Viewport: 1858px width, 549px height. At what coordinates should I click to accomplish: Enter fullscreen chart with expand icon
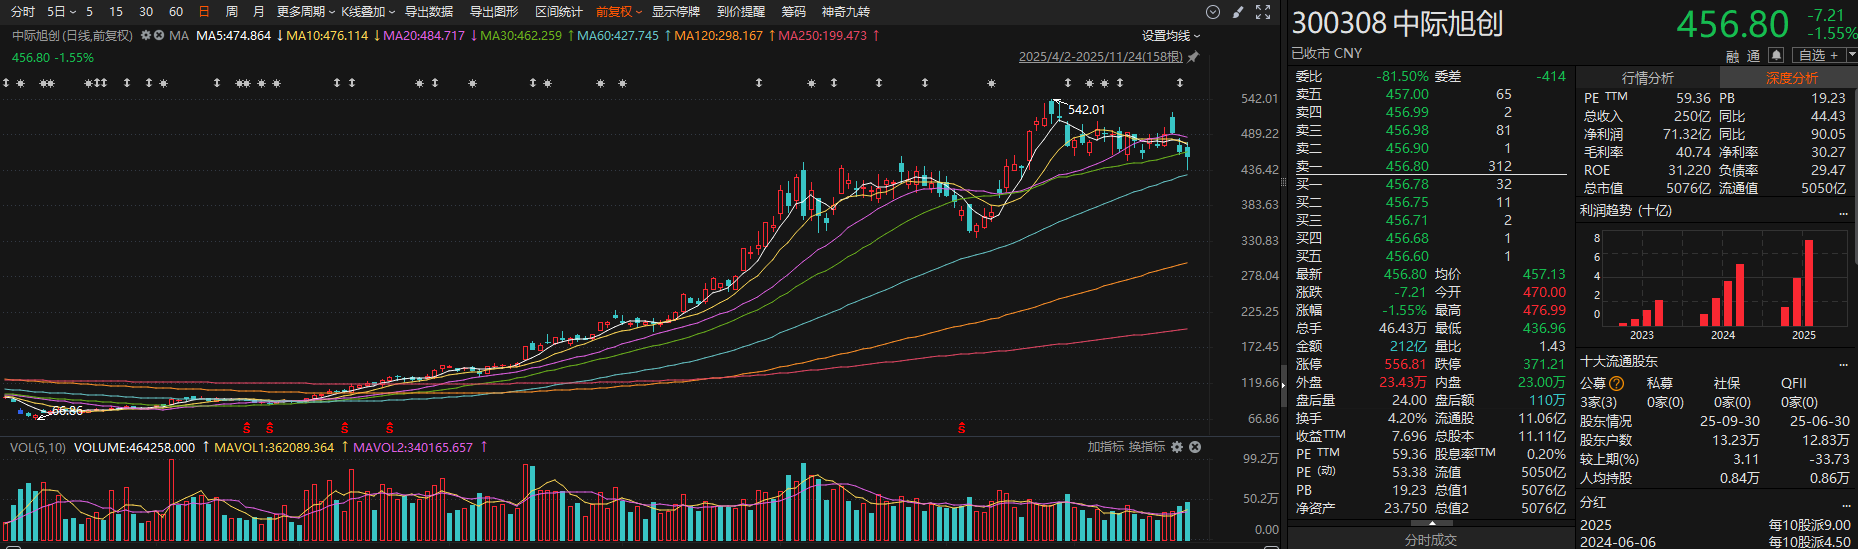pos(1263,12)
